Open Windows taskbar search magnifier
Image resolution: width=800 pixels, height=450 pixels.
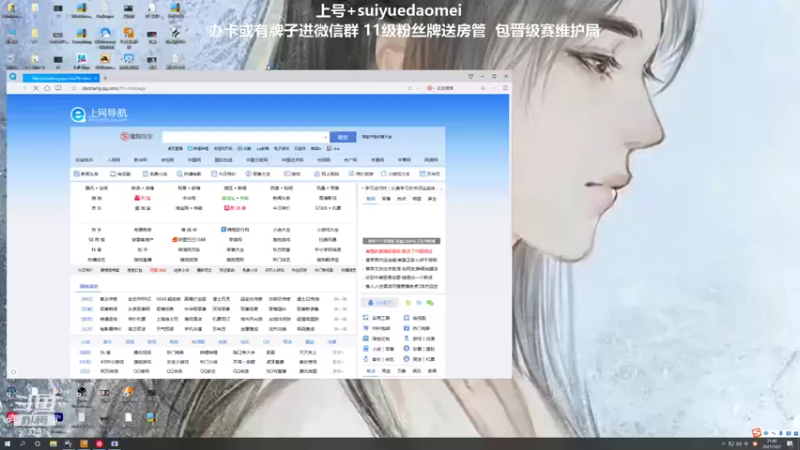point(22,444)
